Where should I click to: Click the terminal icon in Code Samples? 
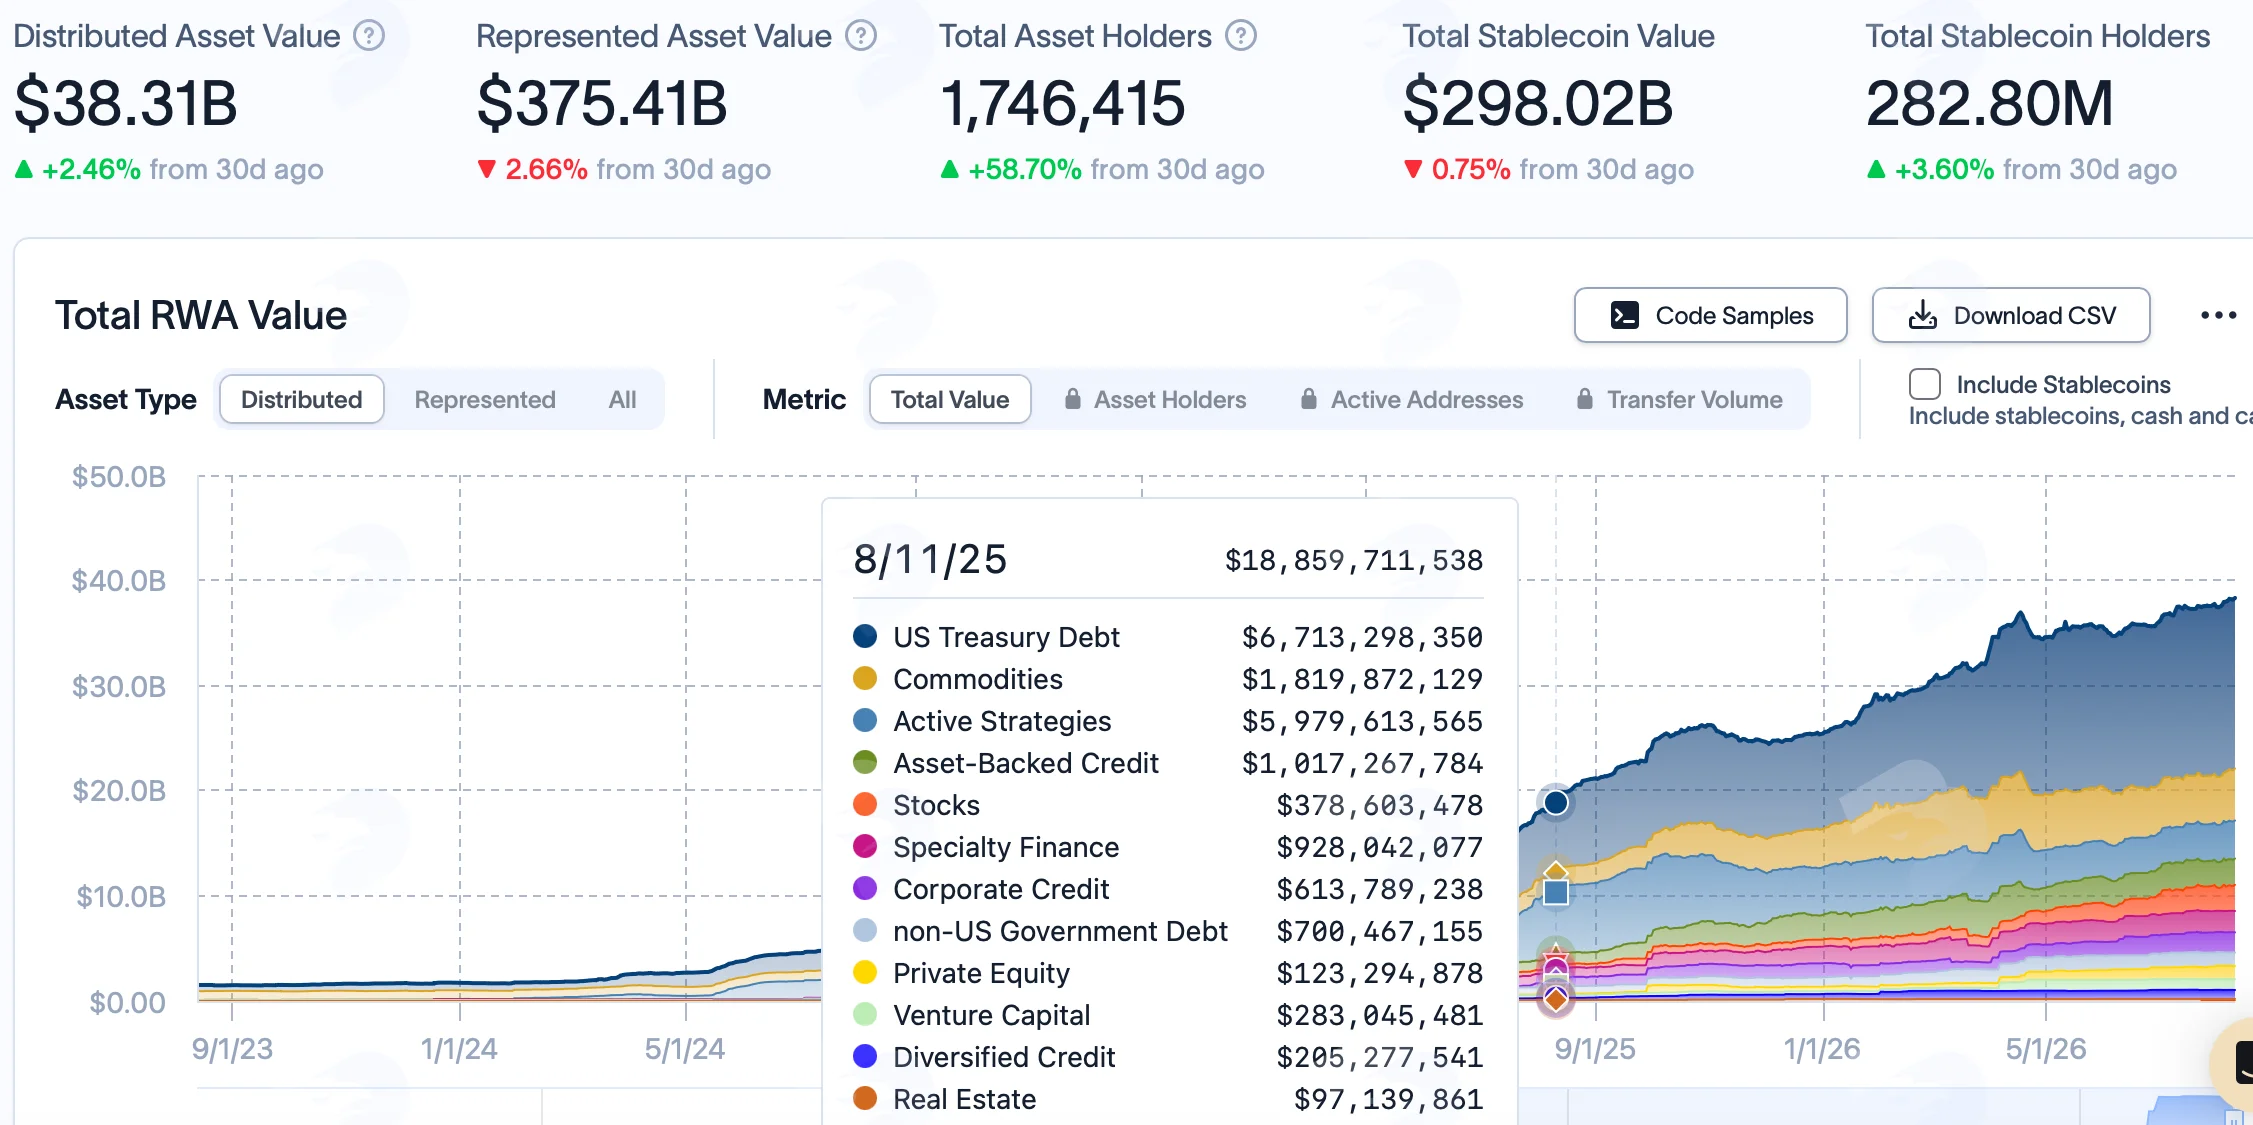click(1625, 316)
